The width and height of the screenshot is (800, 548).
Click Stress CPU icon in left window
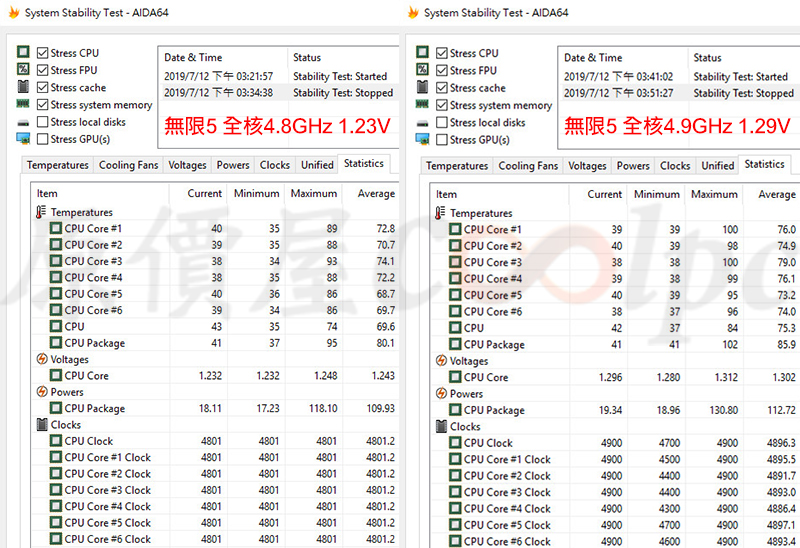(23, 52)
